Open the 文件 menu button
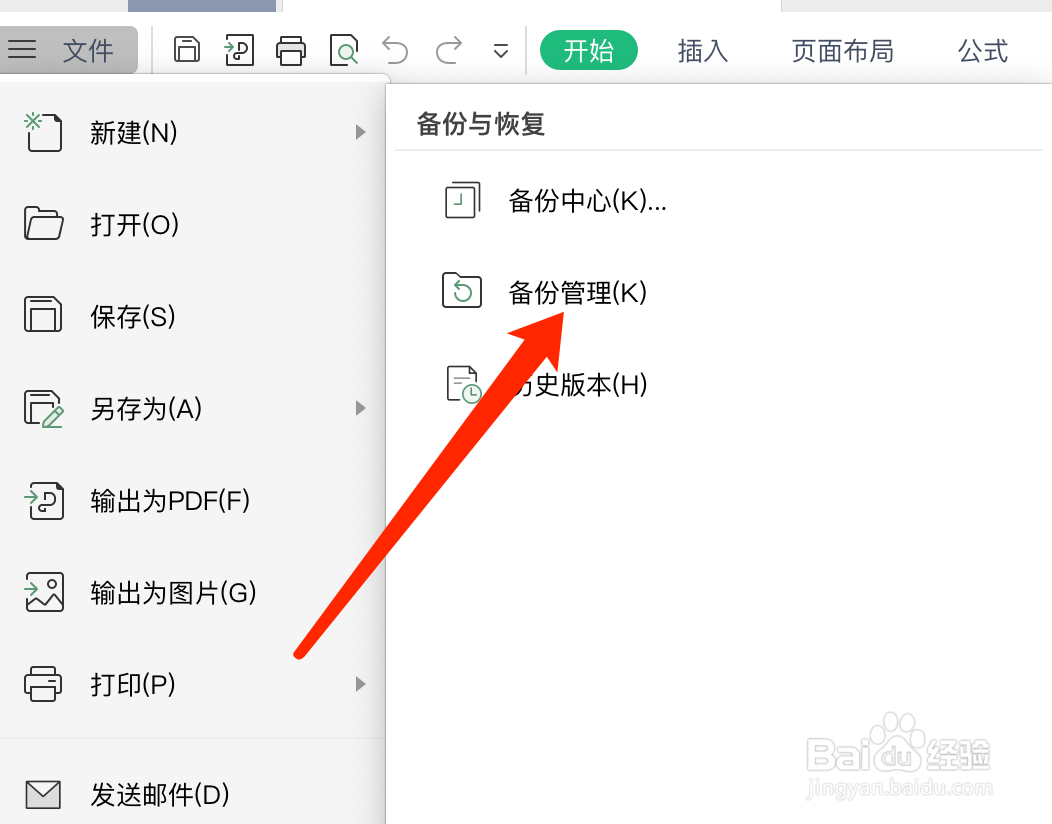 pyautogui.click(x=68, y=50)
